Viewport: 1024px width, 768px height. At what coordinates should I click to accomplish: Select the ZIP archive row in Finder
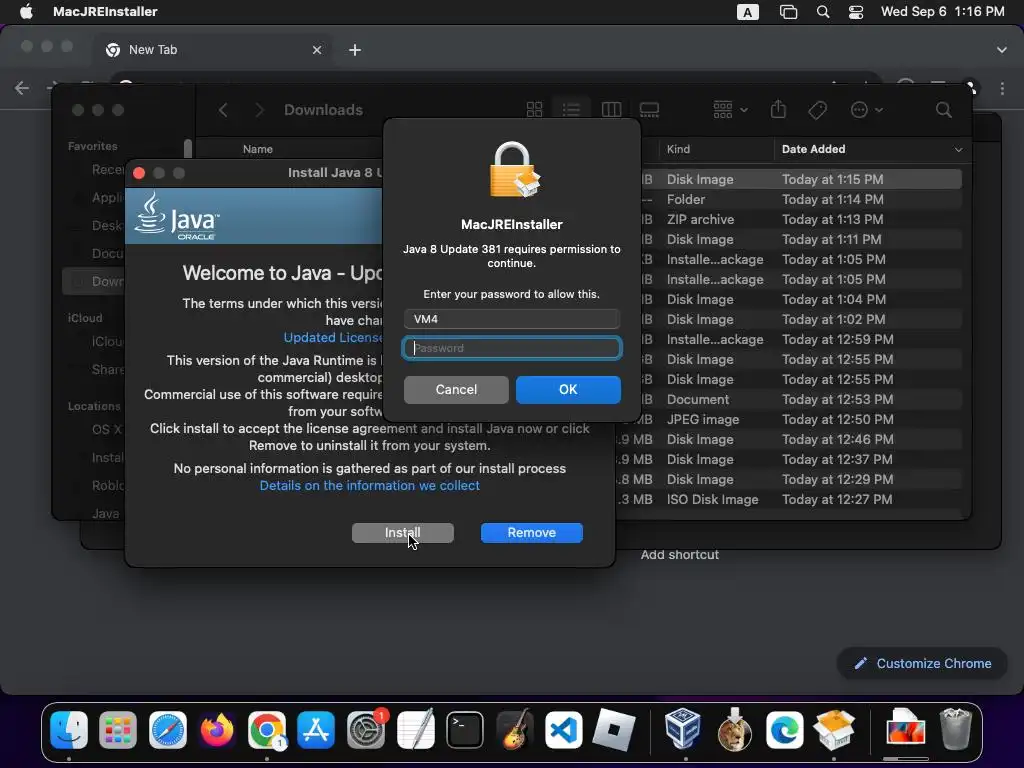point(802,219)
